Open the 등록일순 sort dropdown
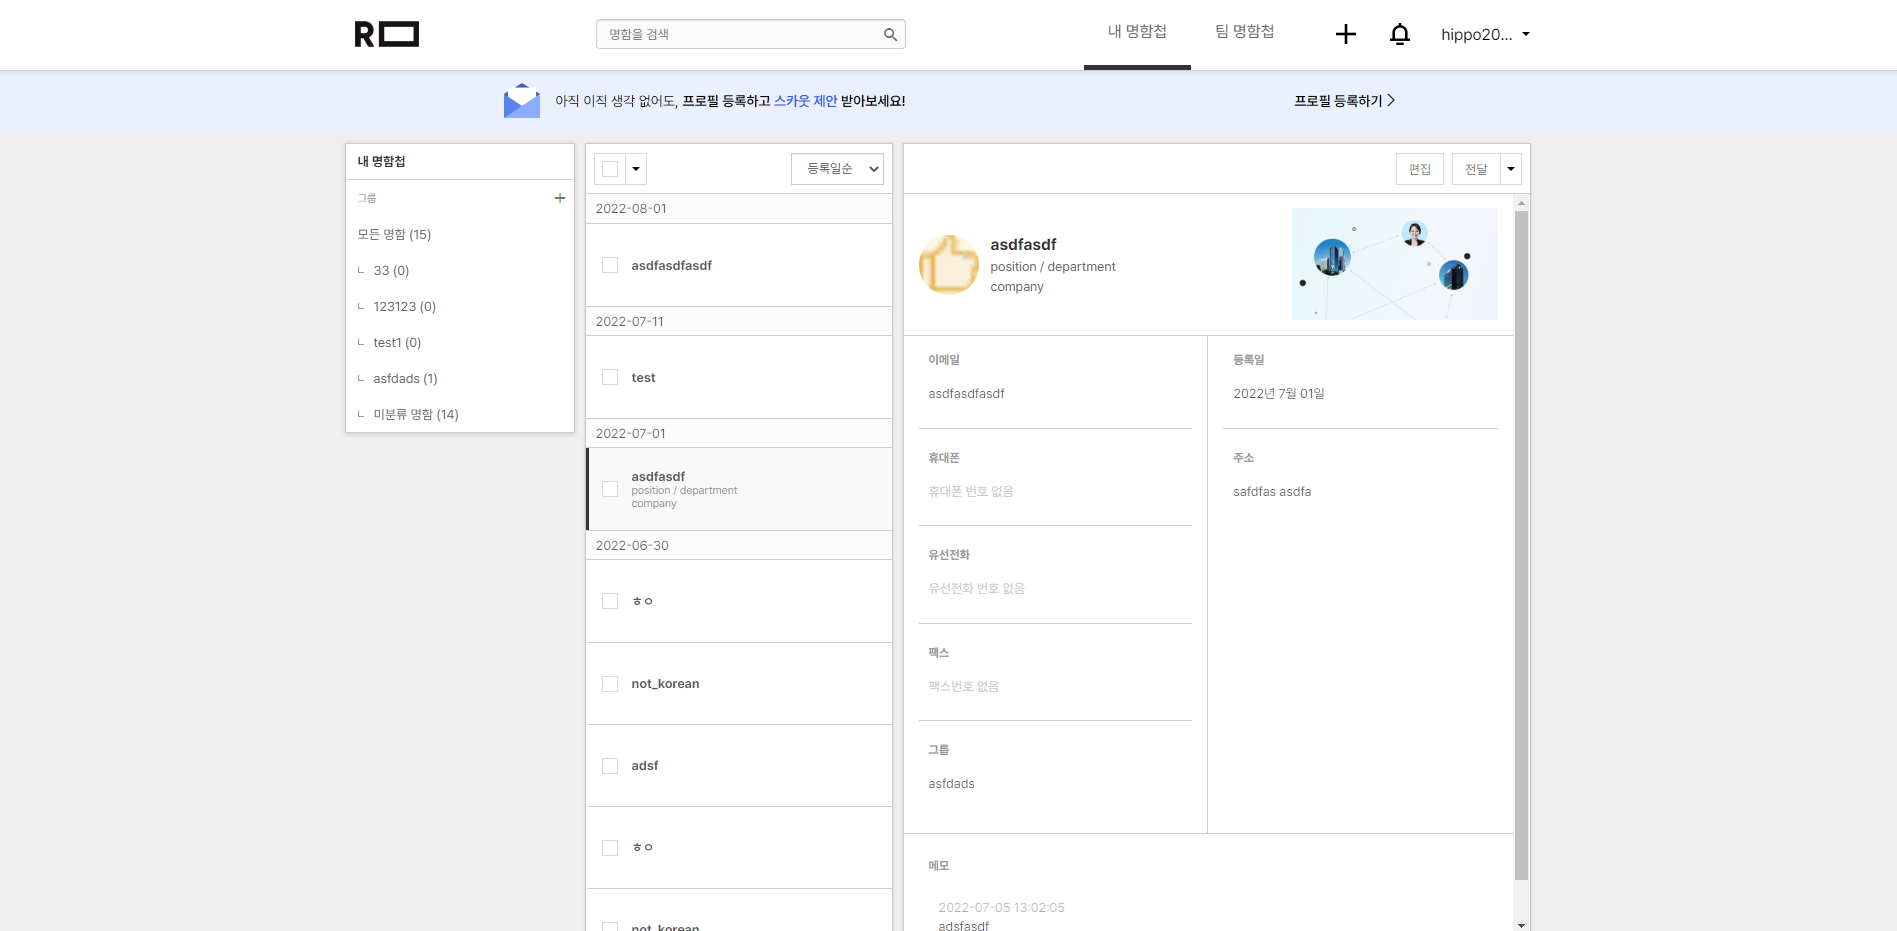 click(837, 169)
